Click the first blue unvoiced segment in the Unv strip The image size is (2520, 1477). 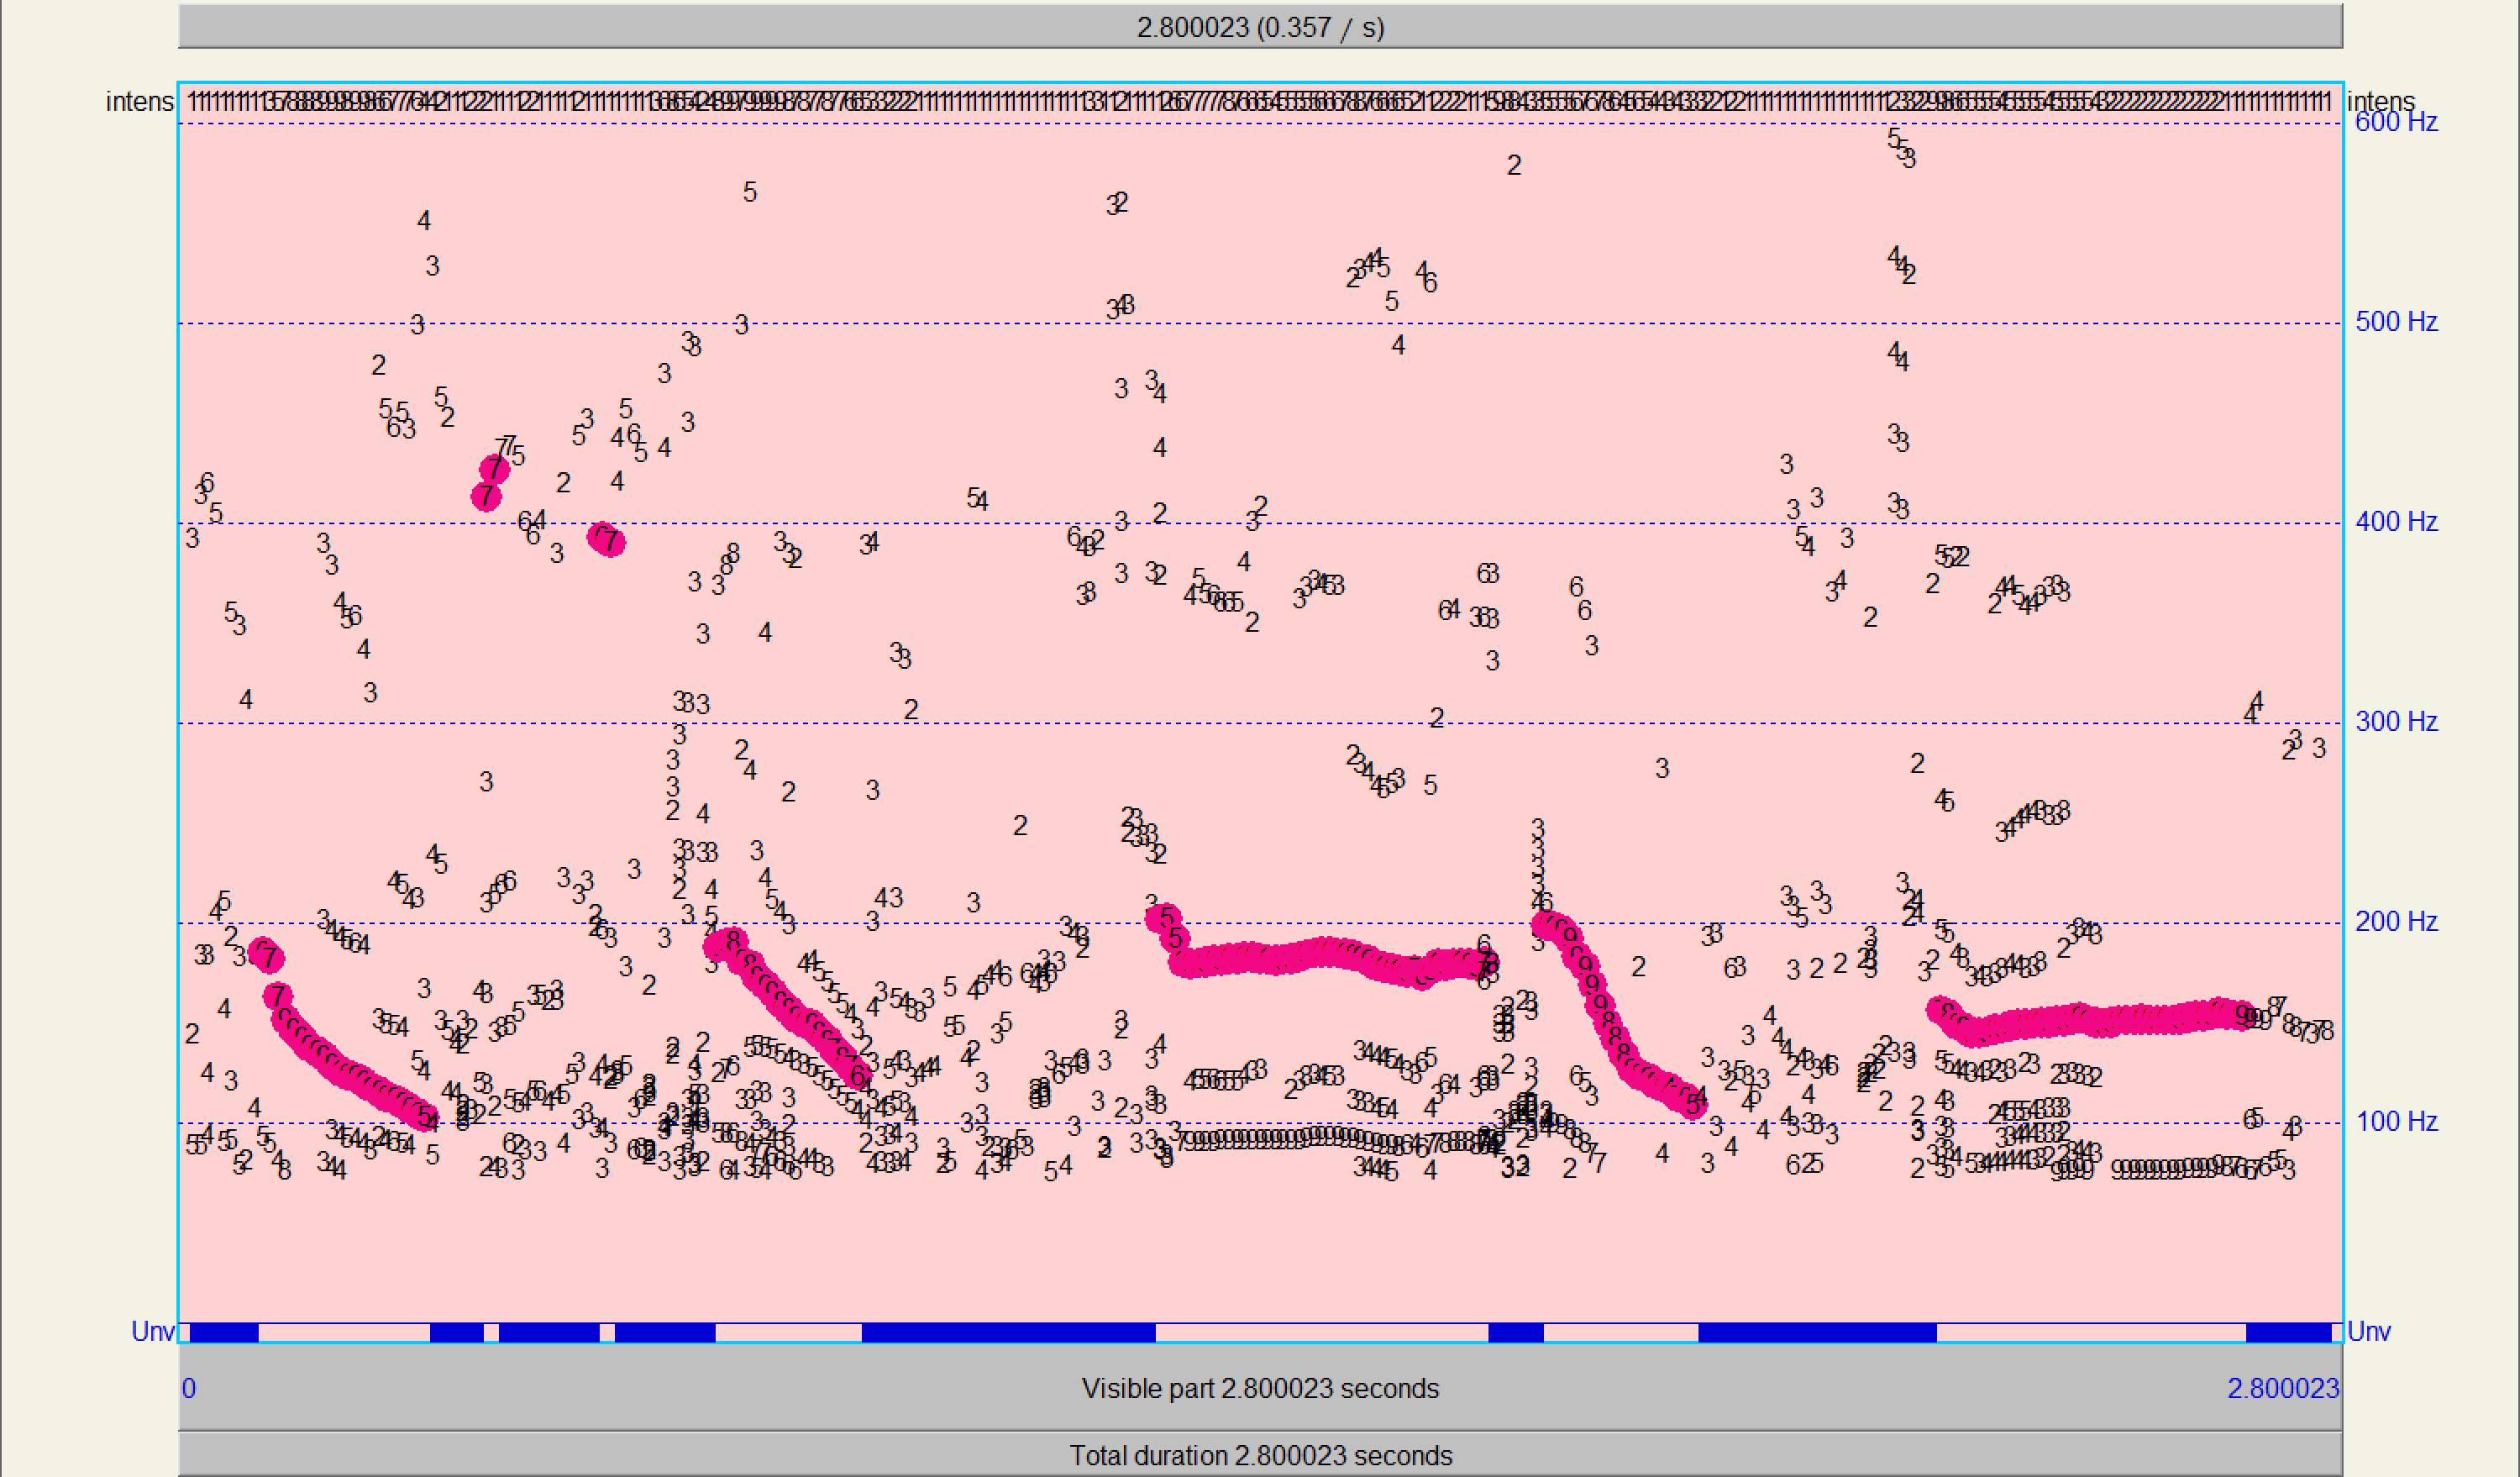click(224, 1332)
